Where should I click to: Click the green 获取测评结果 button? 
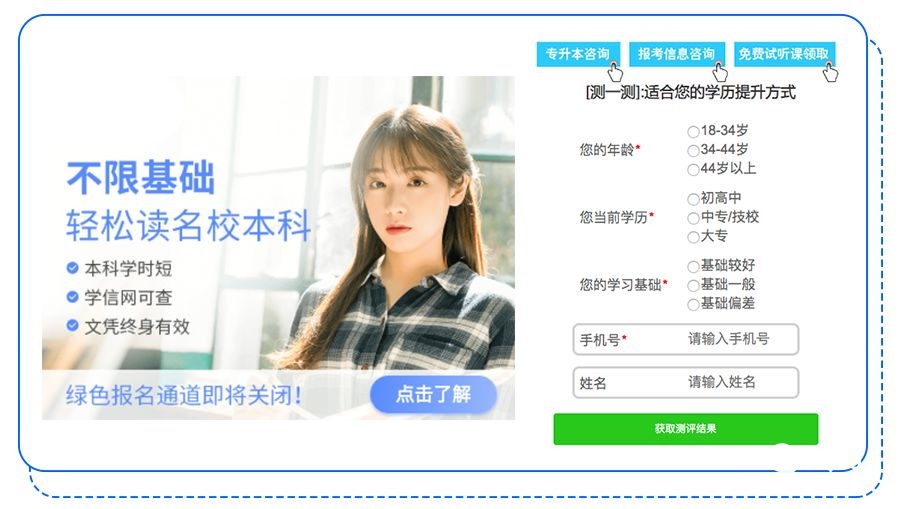coord(685,429)
